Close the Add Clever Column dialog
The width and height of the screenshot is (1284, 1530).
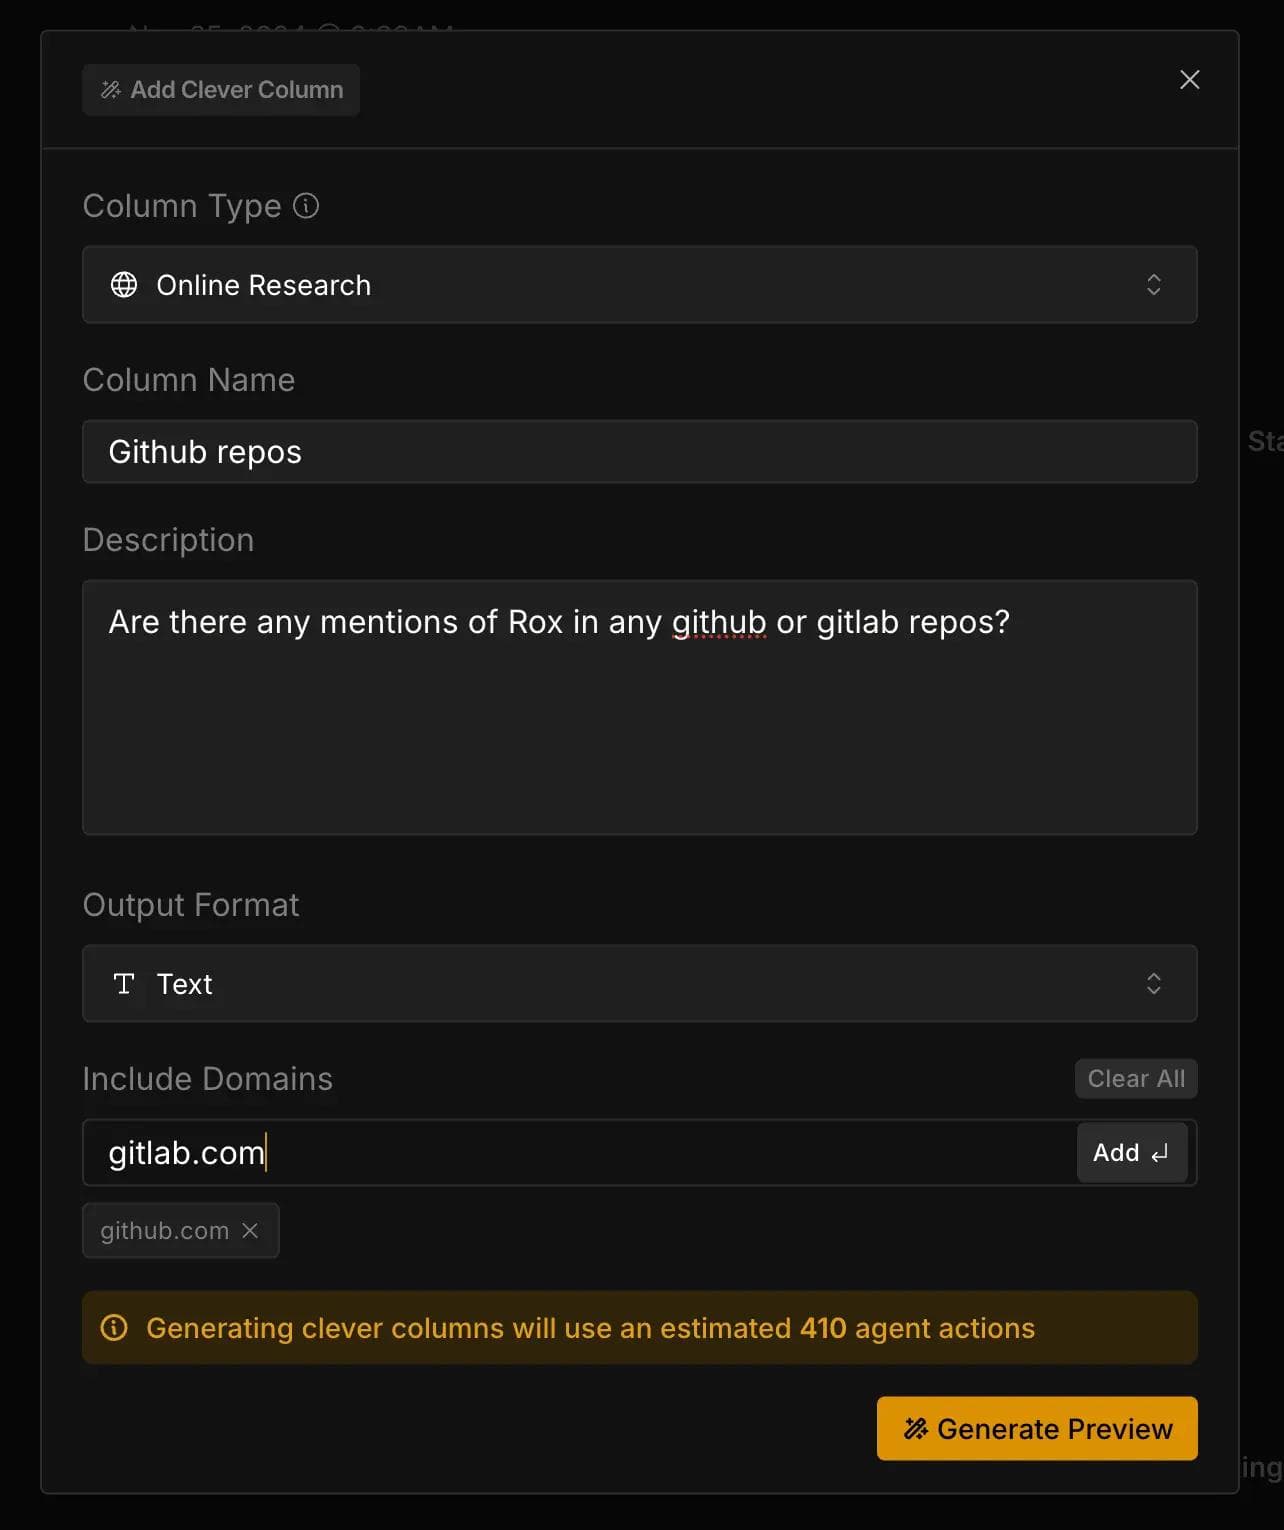(1189, 79)
